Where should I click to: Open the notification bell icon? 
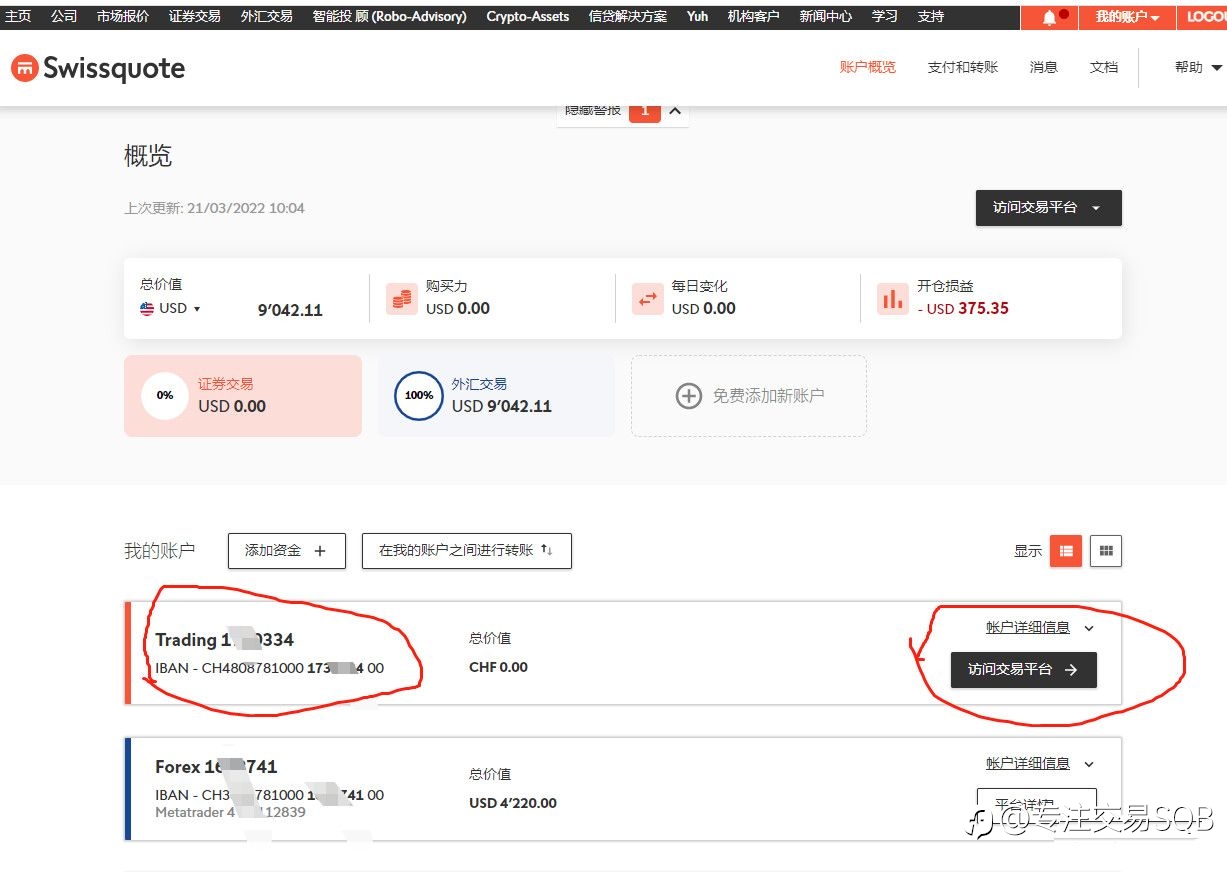(1049, 17)
